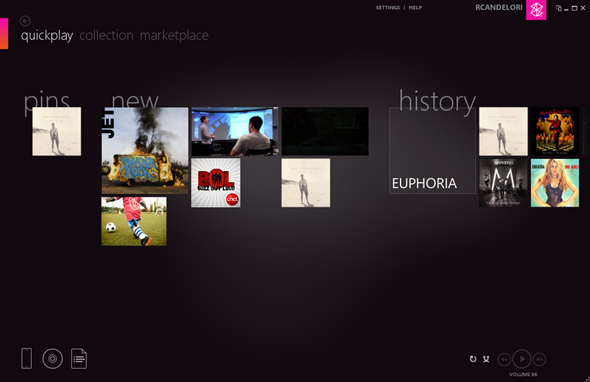Click the RCANDELORI username

(x=499, y=8)
